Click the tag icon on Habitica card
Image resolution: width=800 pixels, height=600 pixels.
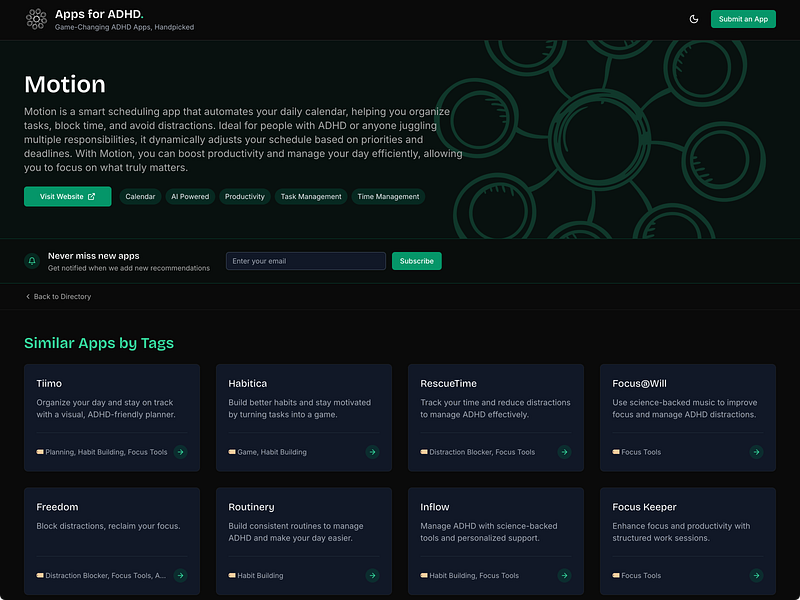click(232, 452)
